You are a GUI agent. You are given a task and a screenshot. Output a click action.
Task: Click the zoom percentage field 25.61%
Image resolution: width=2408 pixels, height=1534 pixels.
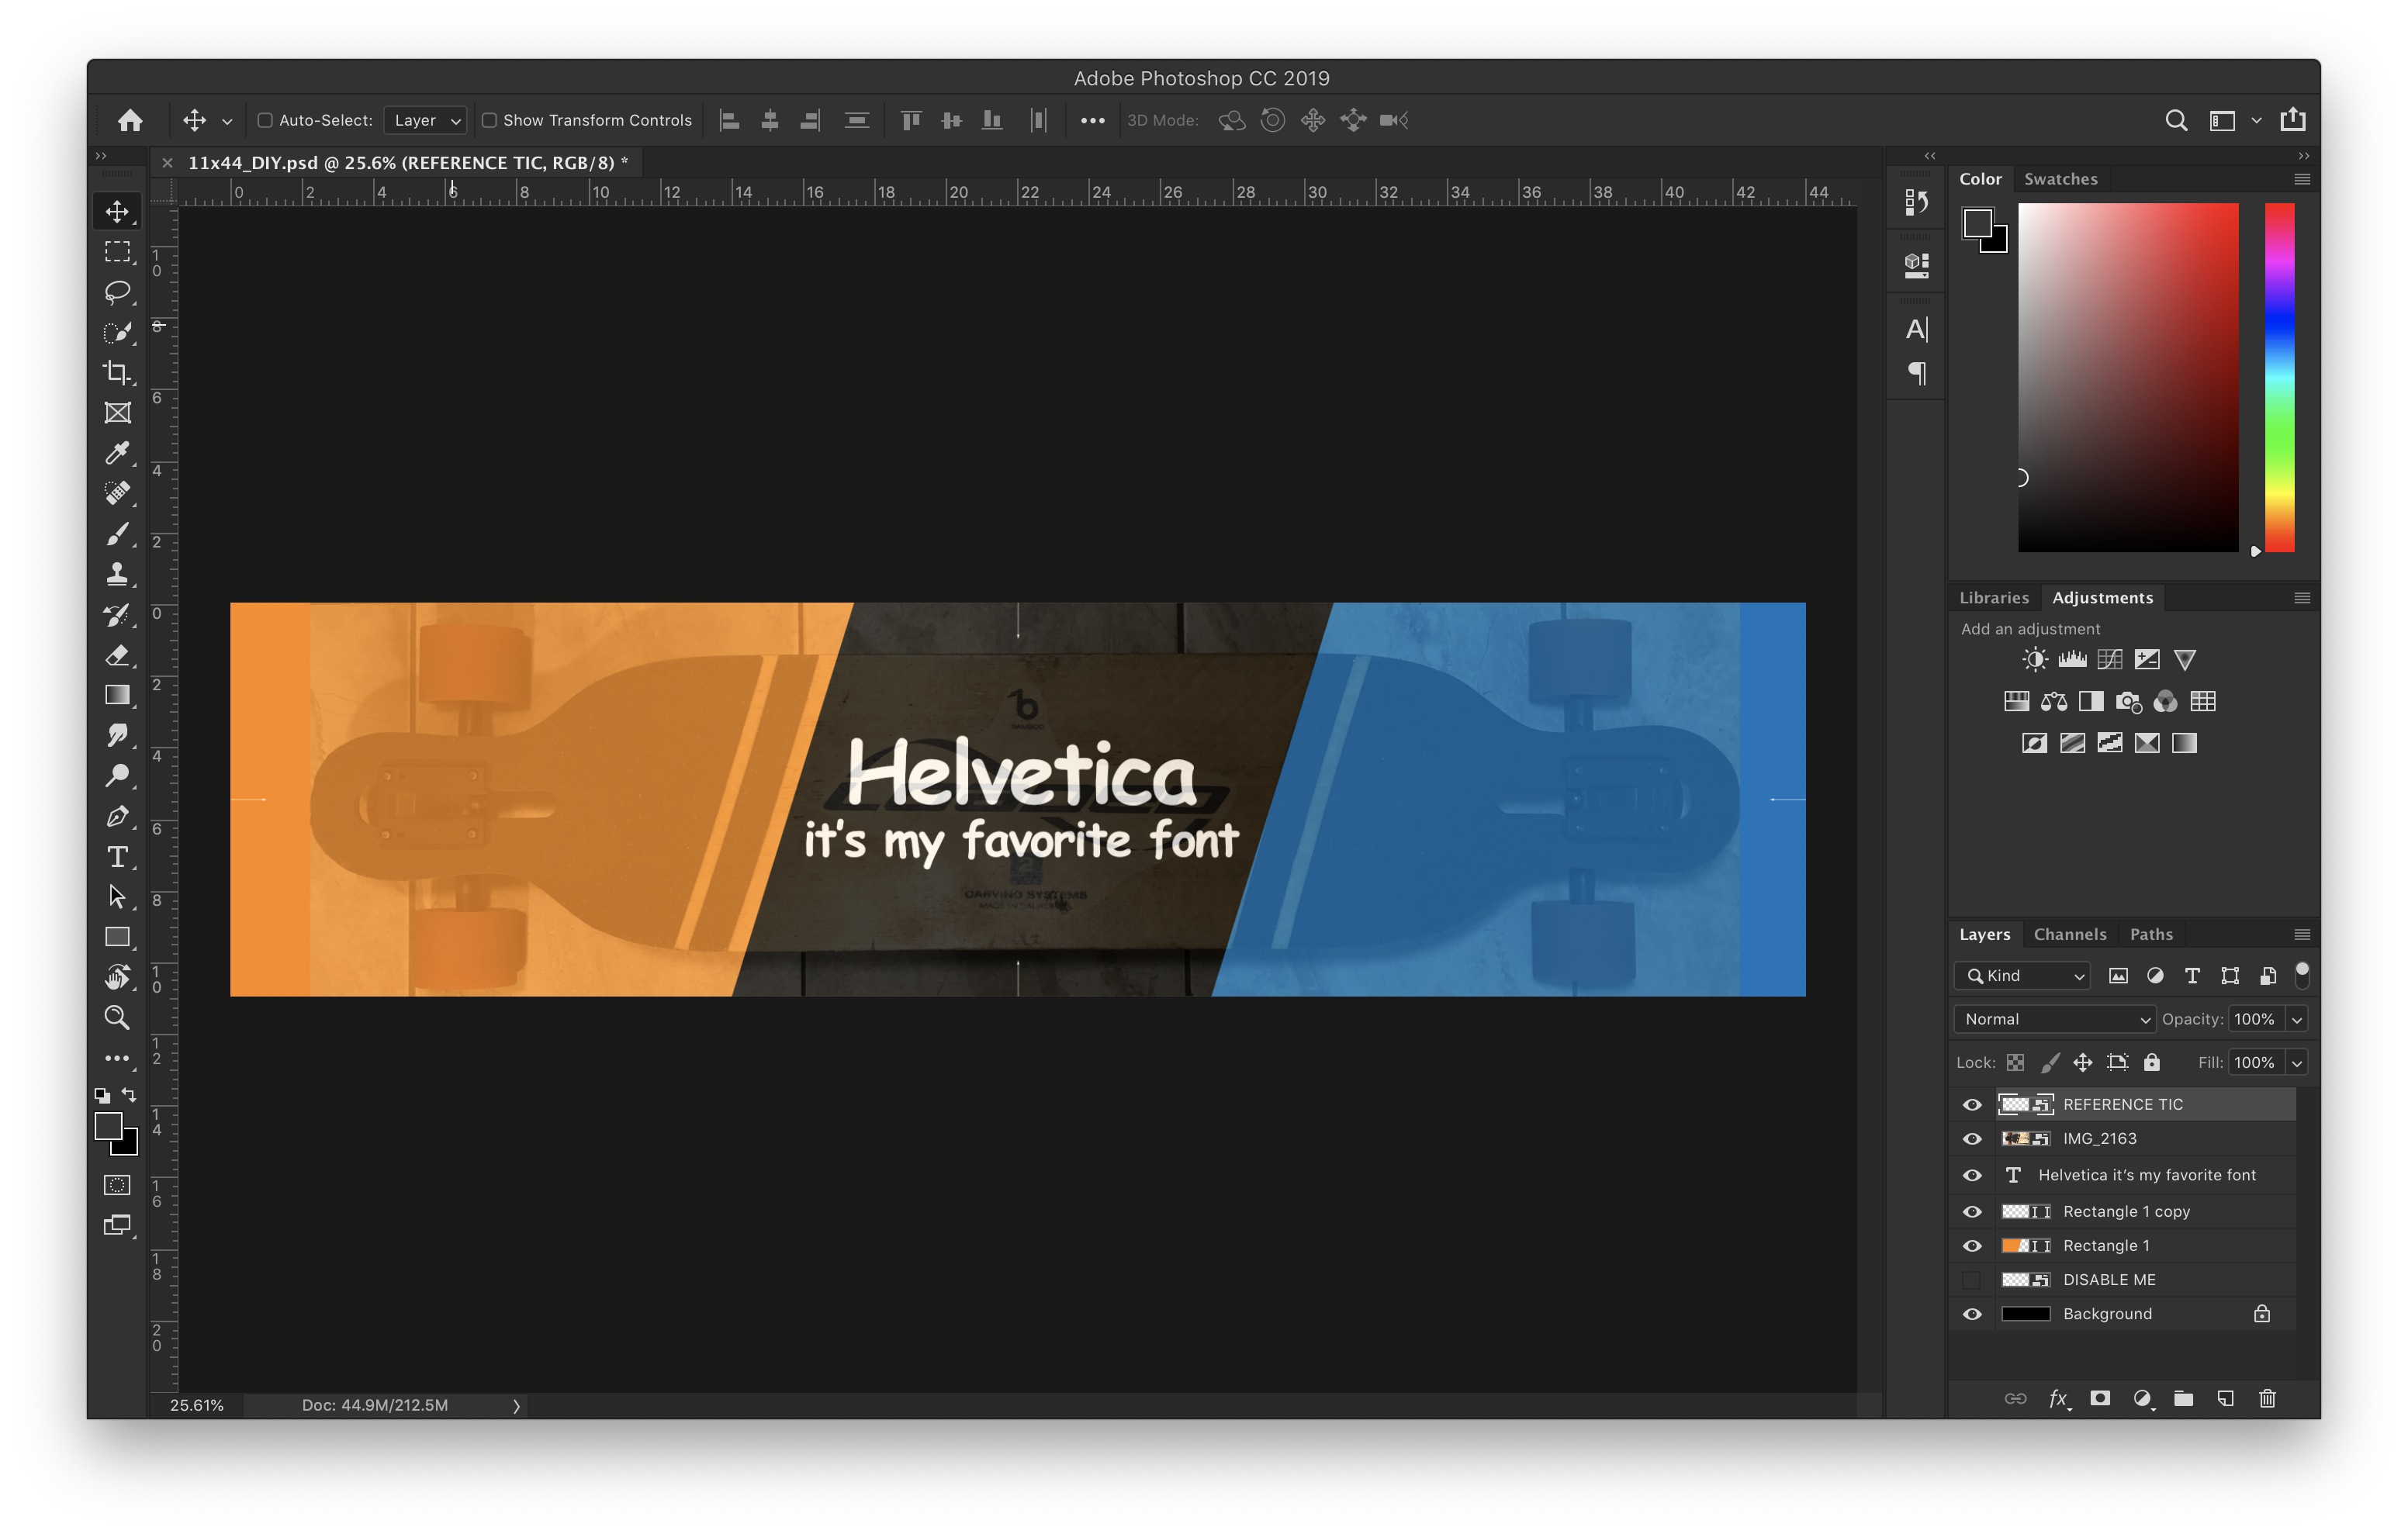point(197,1406)
